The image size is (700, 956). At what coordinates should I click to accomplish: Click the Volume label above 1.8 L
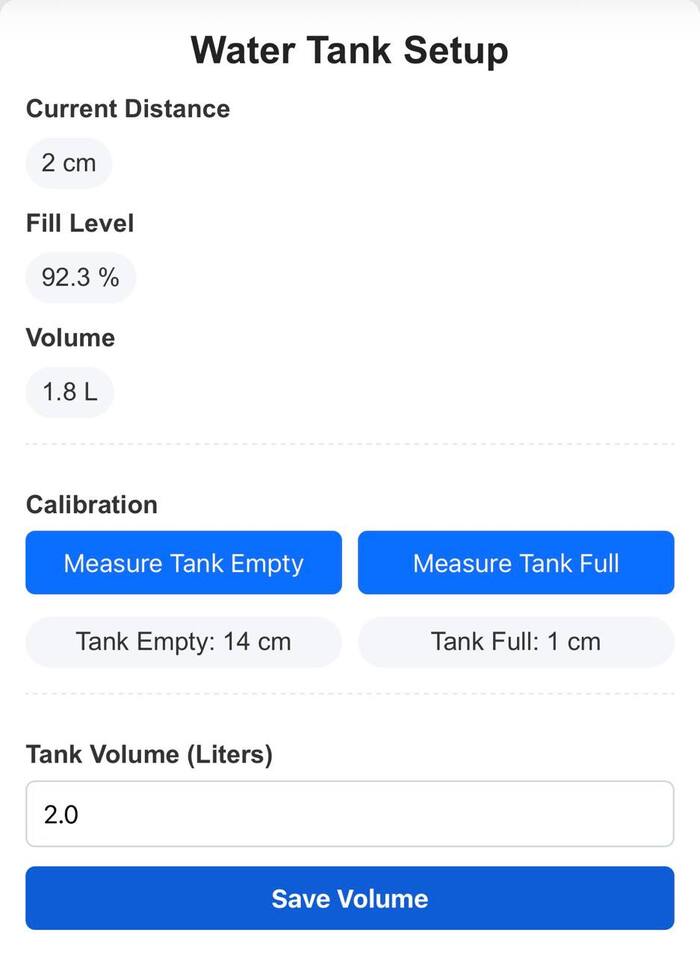coord(70,338)
